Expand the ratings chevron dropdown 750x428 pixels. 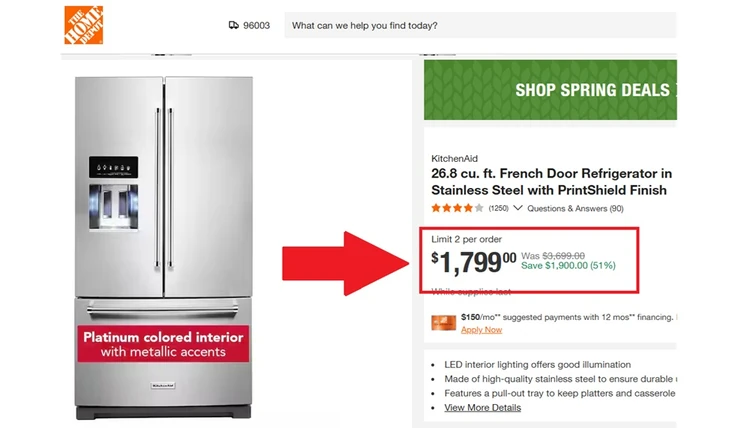(x=518, y=208)
